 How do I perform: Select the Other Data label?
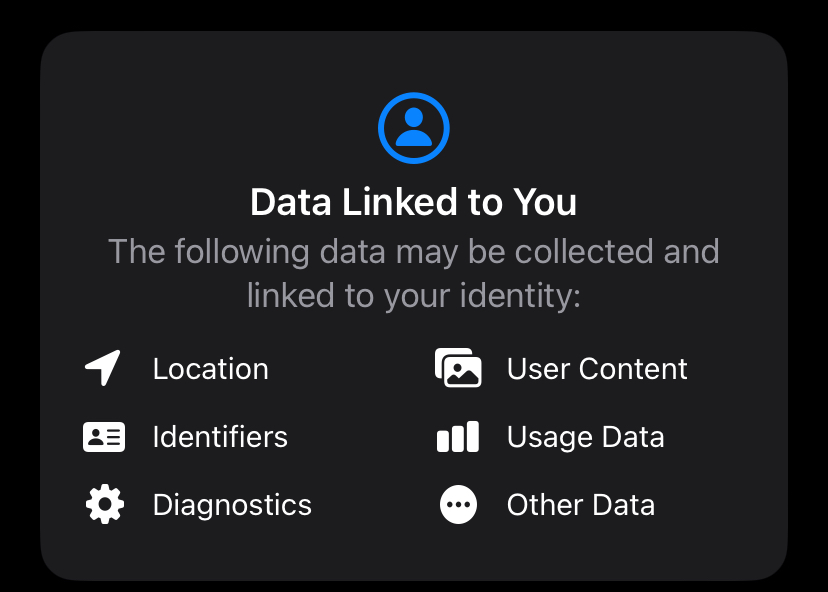(580, 505)
